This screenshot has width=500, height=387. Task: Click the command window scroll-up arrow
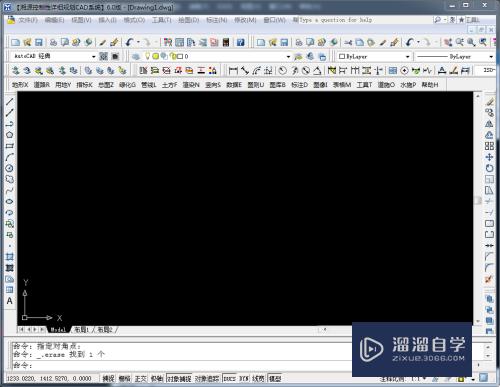[x=487, y=347]
